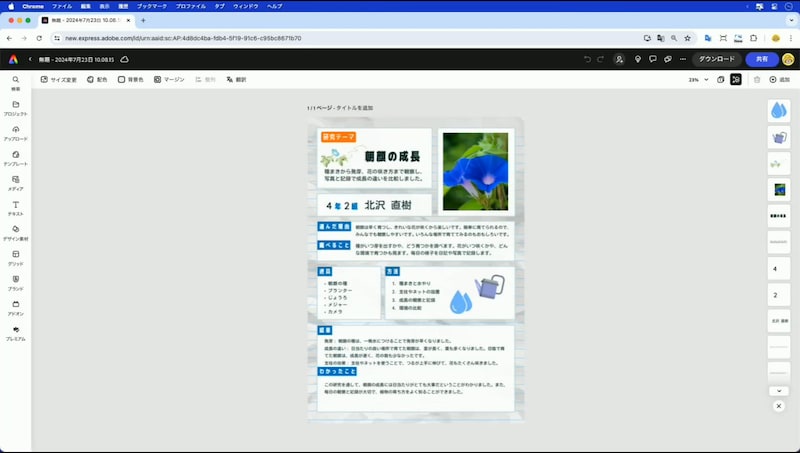Select the layer thumbnail showing 2
Screen dimensions: 800x453
pyautogui.click(x=779, y=295)
